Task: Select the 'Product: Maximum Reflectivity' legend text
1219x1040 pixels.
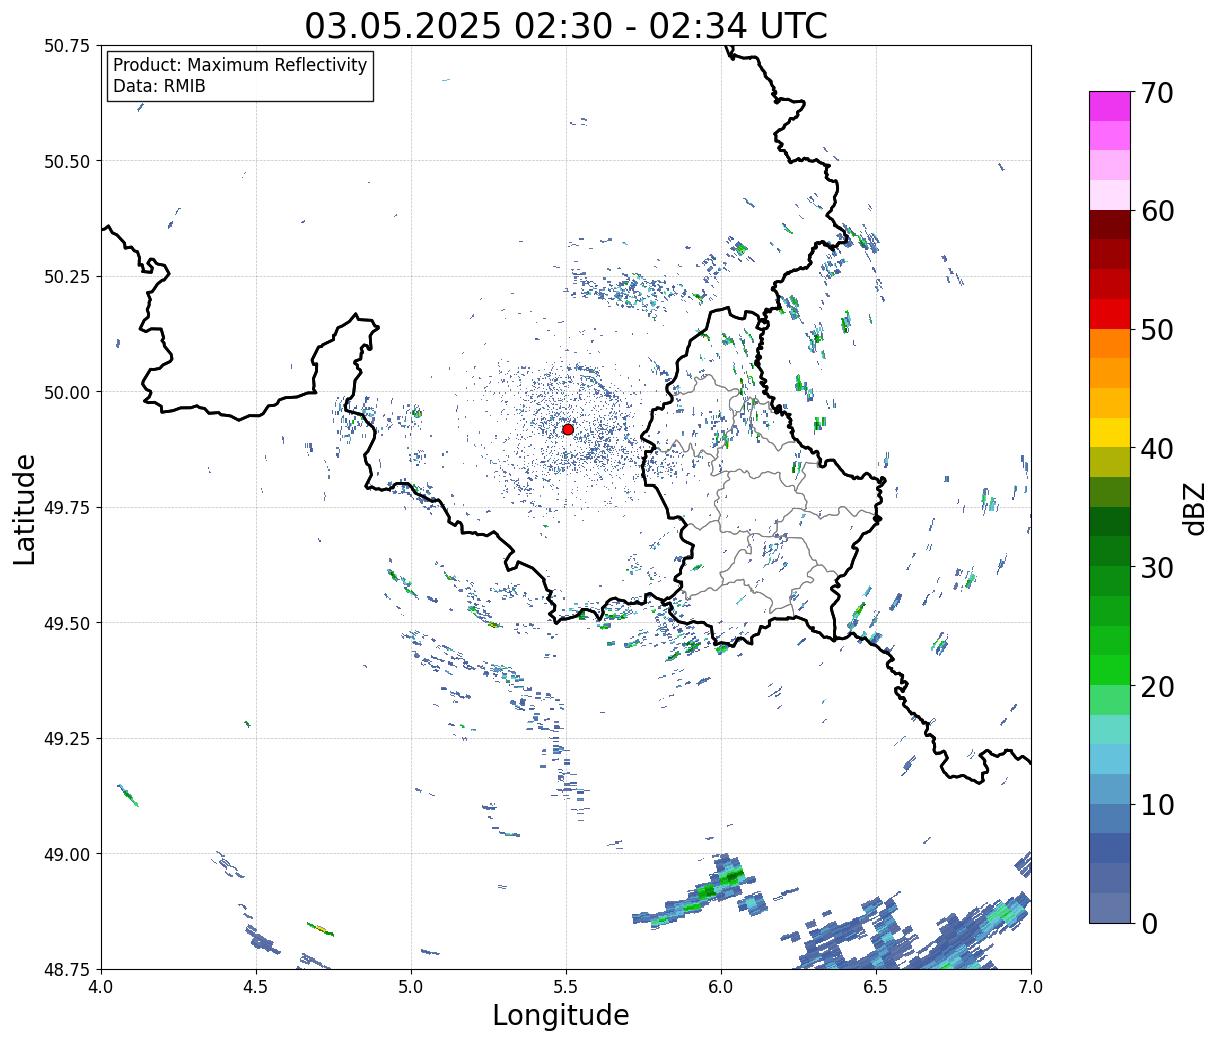Action: [240, 65]
